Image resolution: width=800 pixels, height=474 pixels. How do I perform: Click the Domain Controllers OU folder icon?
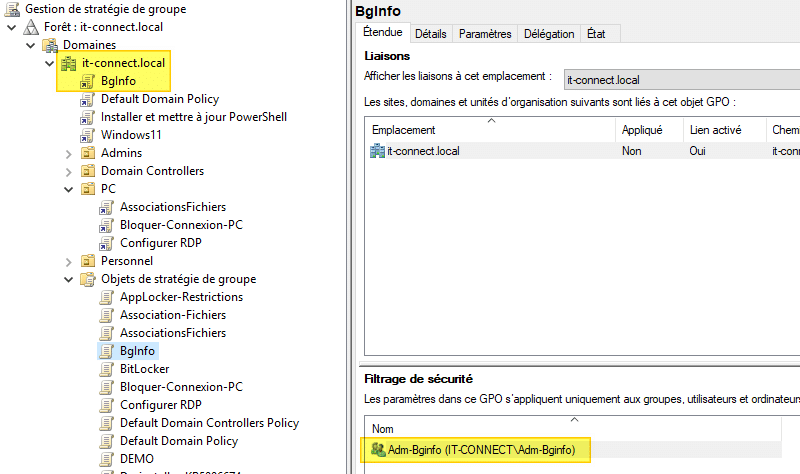click(88, 171)
